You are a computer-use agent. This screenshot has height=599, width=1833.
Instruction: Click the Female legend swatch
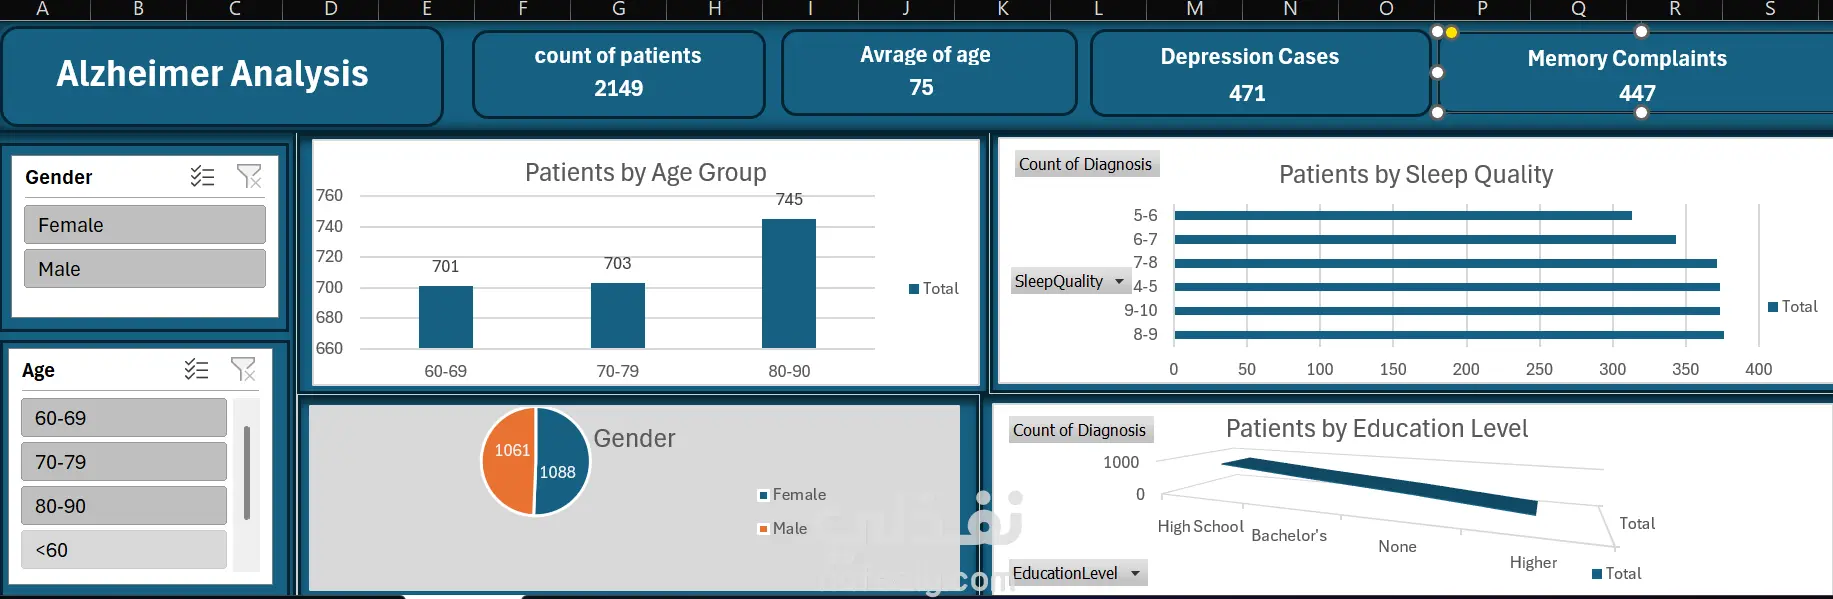coord(763,495)
